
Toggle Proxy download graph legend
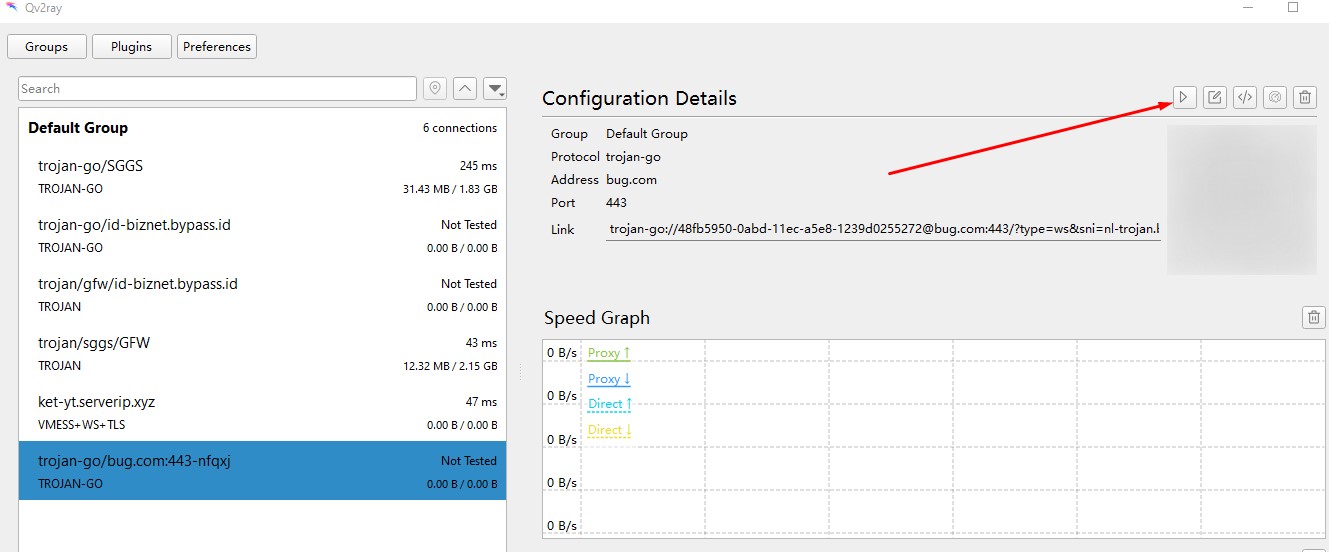click(609, 379)
